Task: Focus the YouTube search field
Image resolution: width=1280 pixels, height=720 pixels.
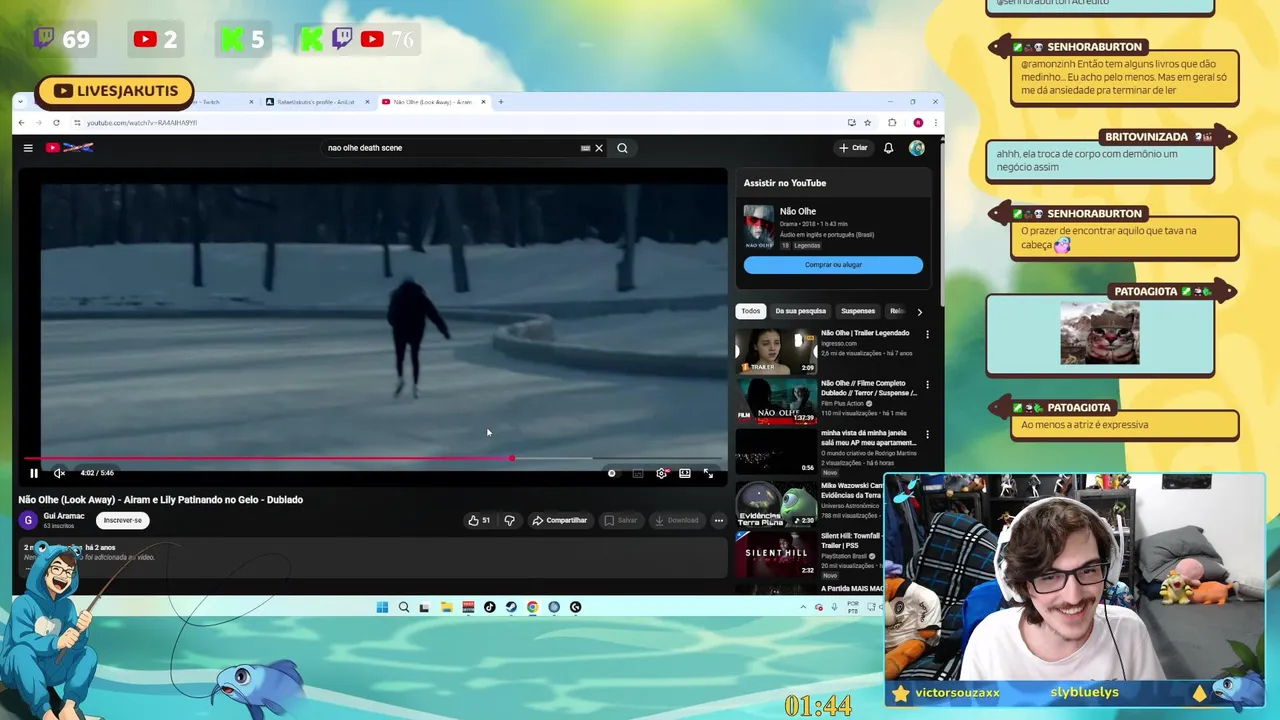Action: click(450, 148)
